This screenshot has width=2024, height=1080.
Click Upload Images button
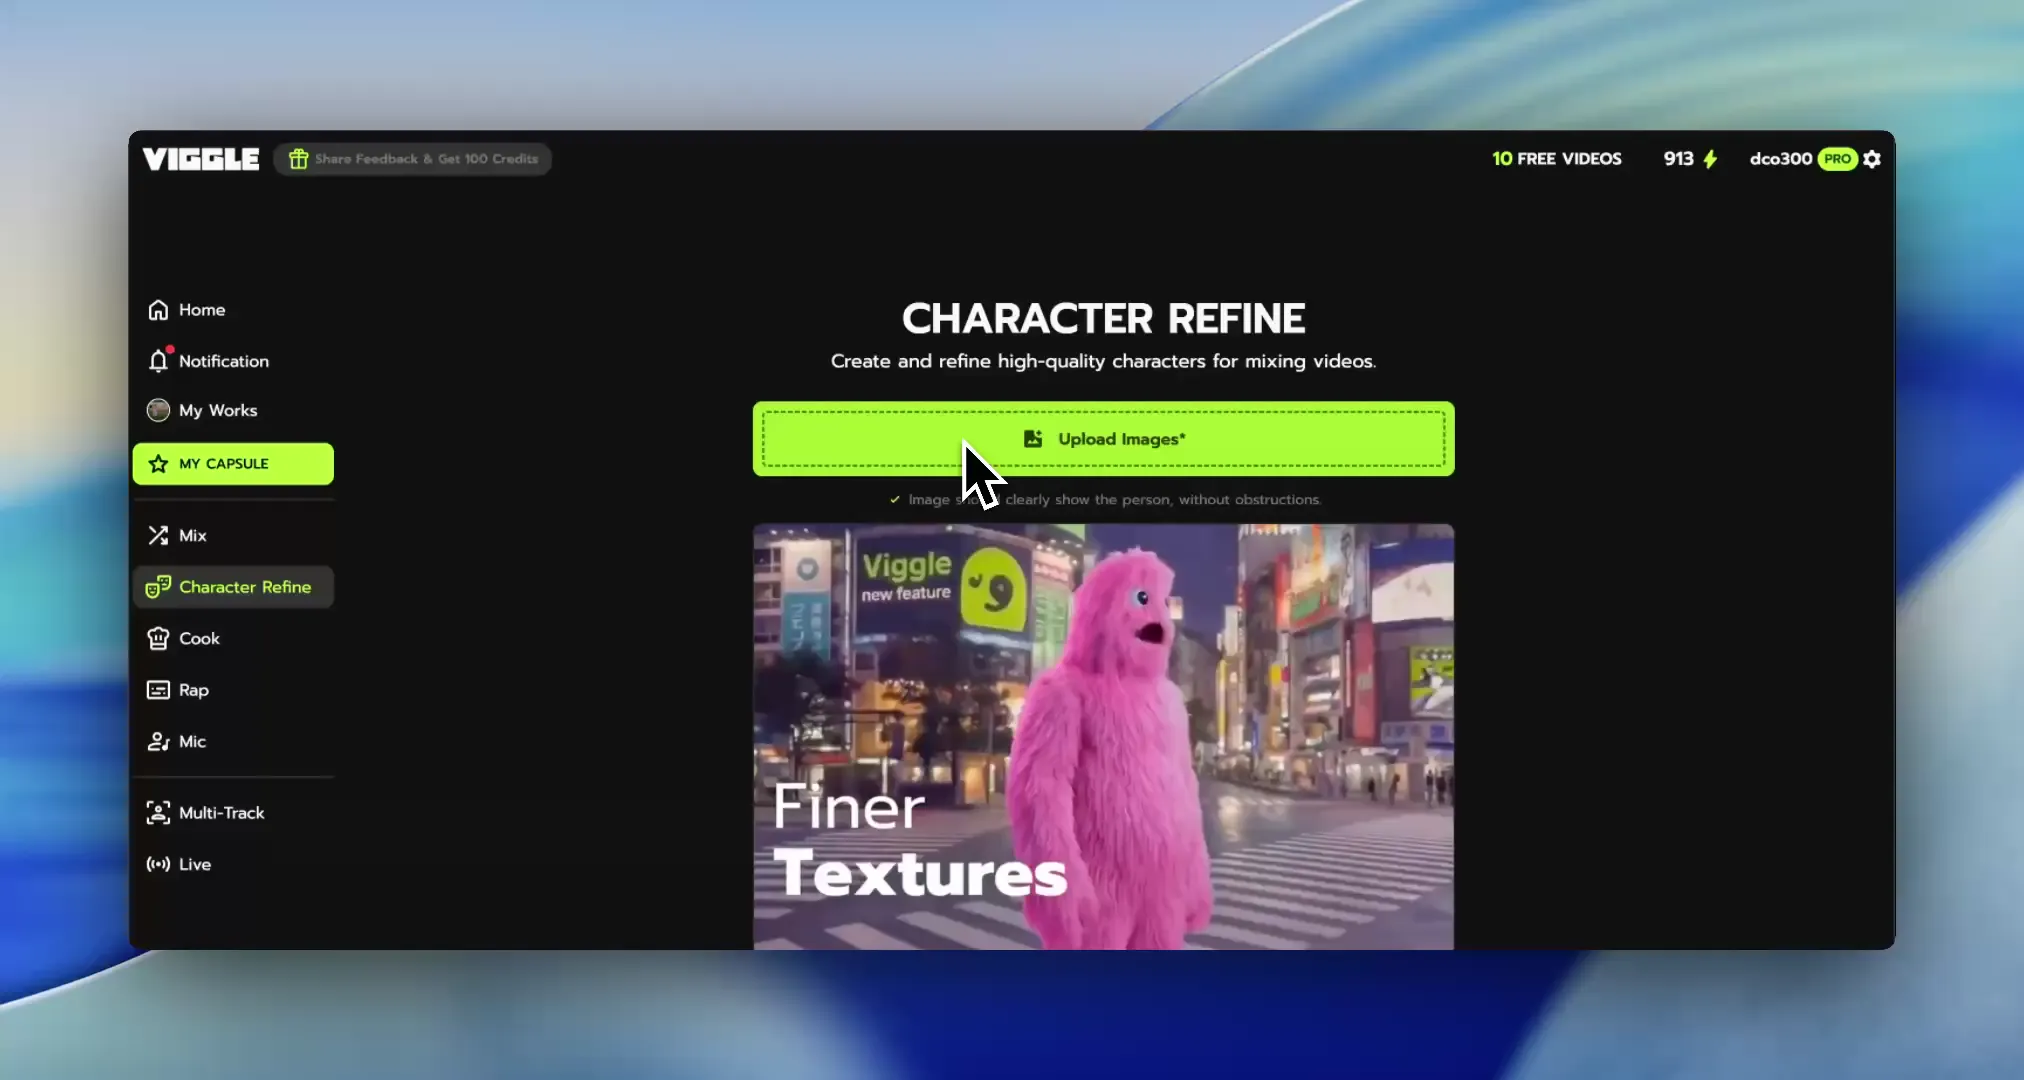tap(1103, 439)
